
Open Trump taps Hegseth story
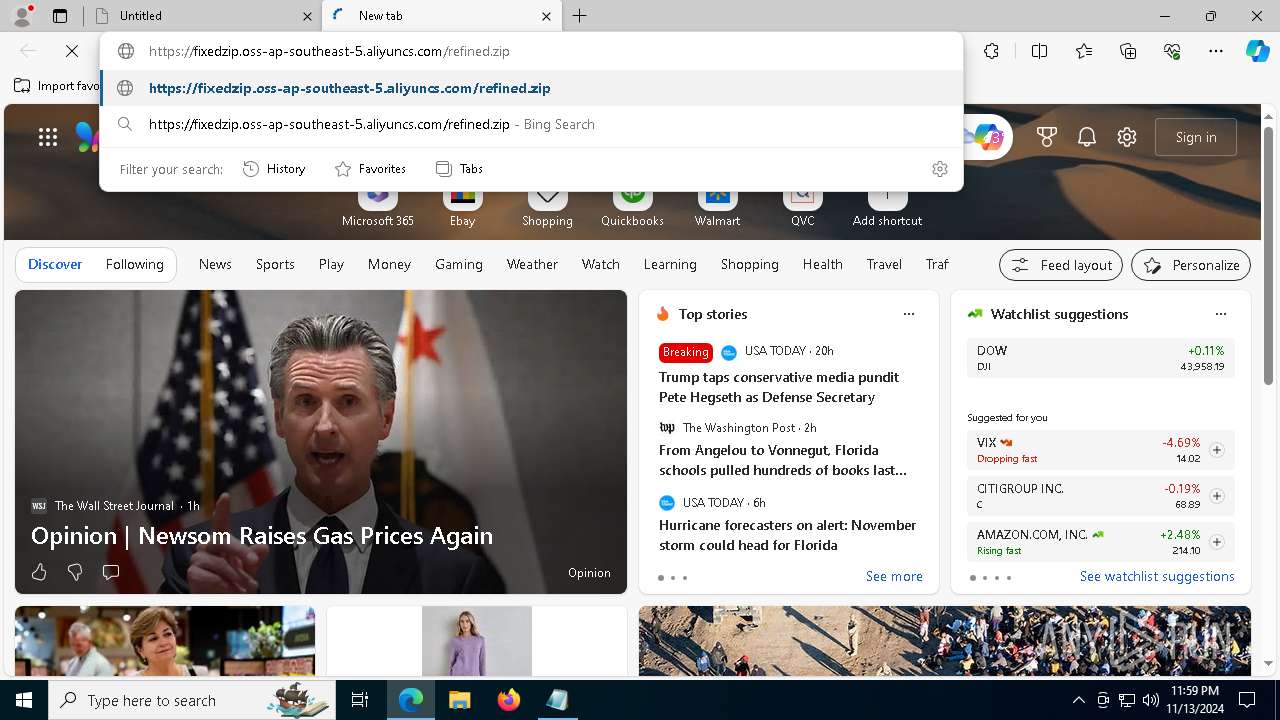(779, 387)
